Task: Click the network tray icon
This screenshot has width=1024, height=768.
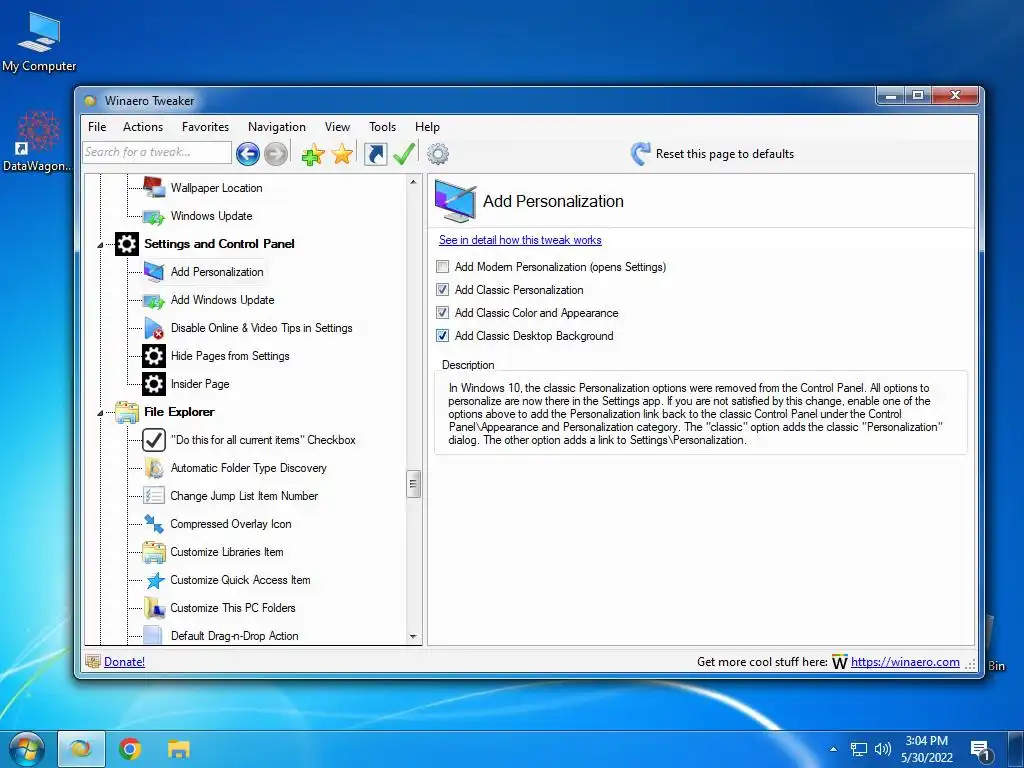Action: coord(858,749)
